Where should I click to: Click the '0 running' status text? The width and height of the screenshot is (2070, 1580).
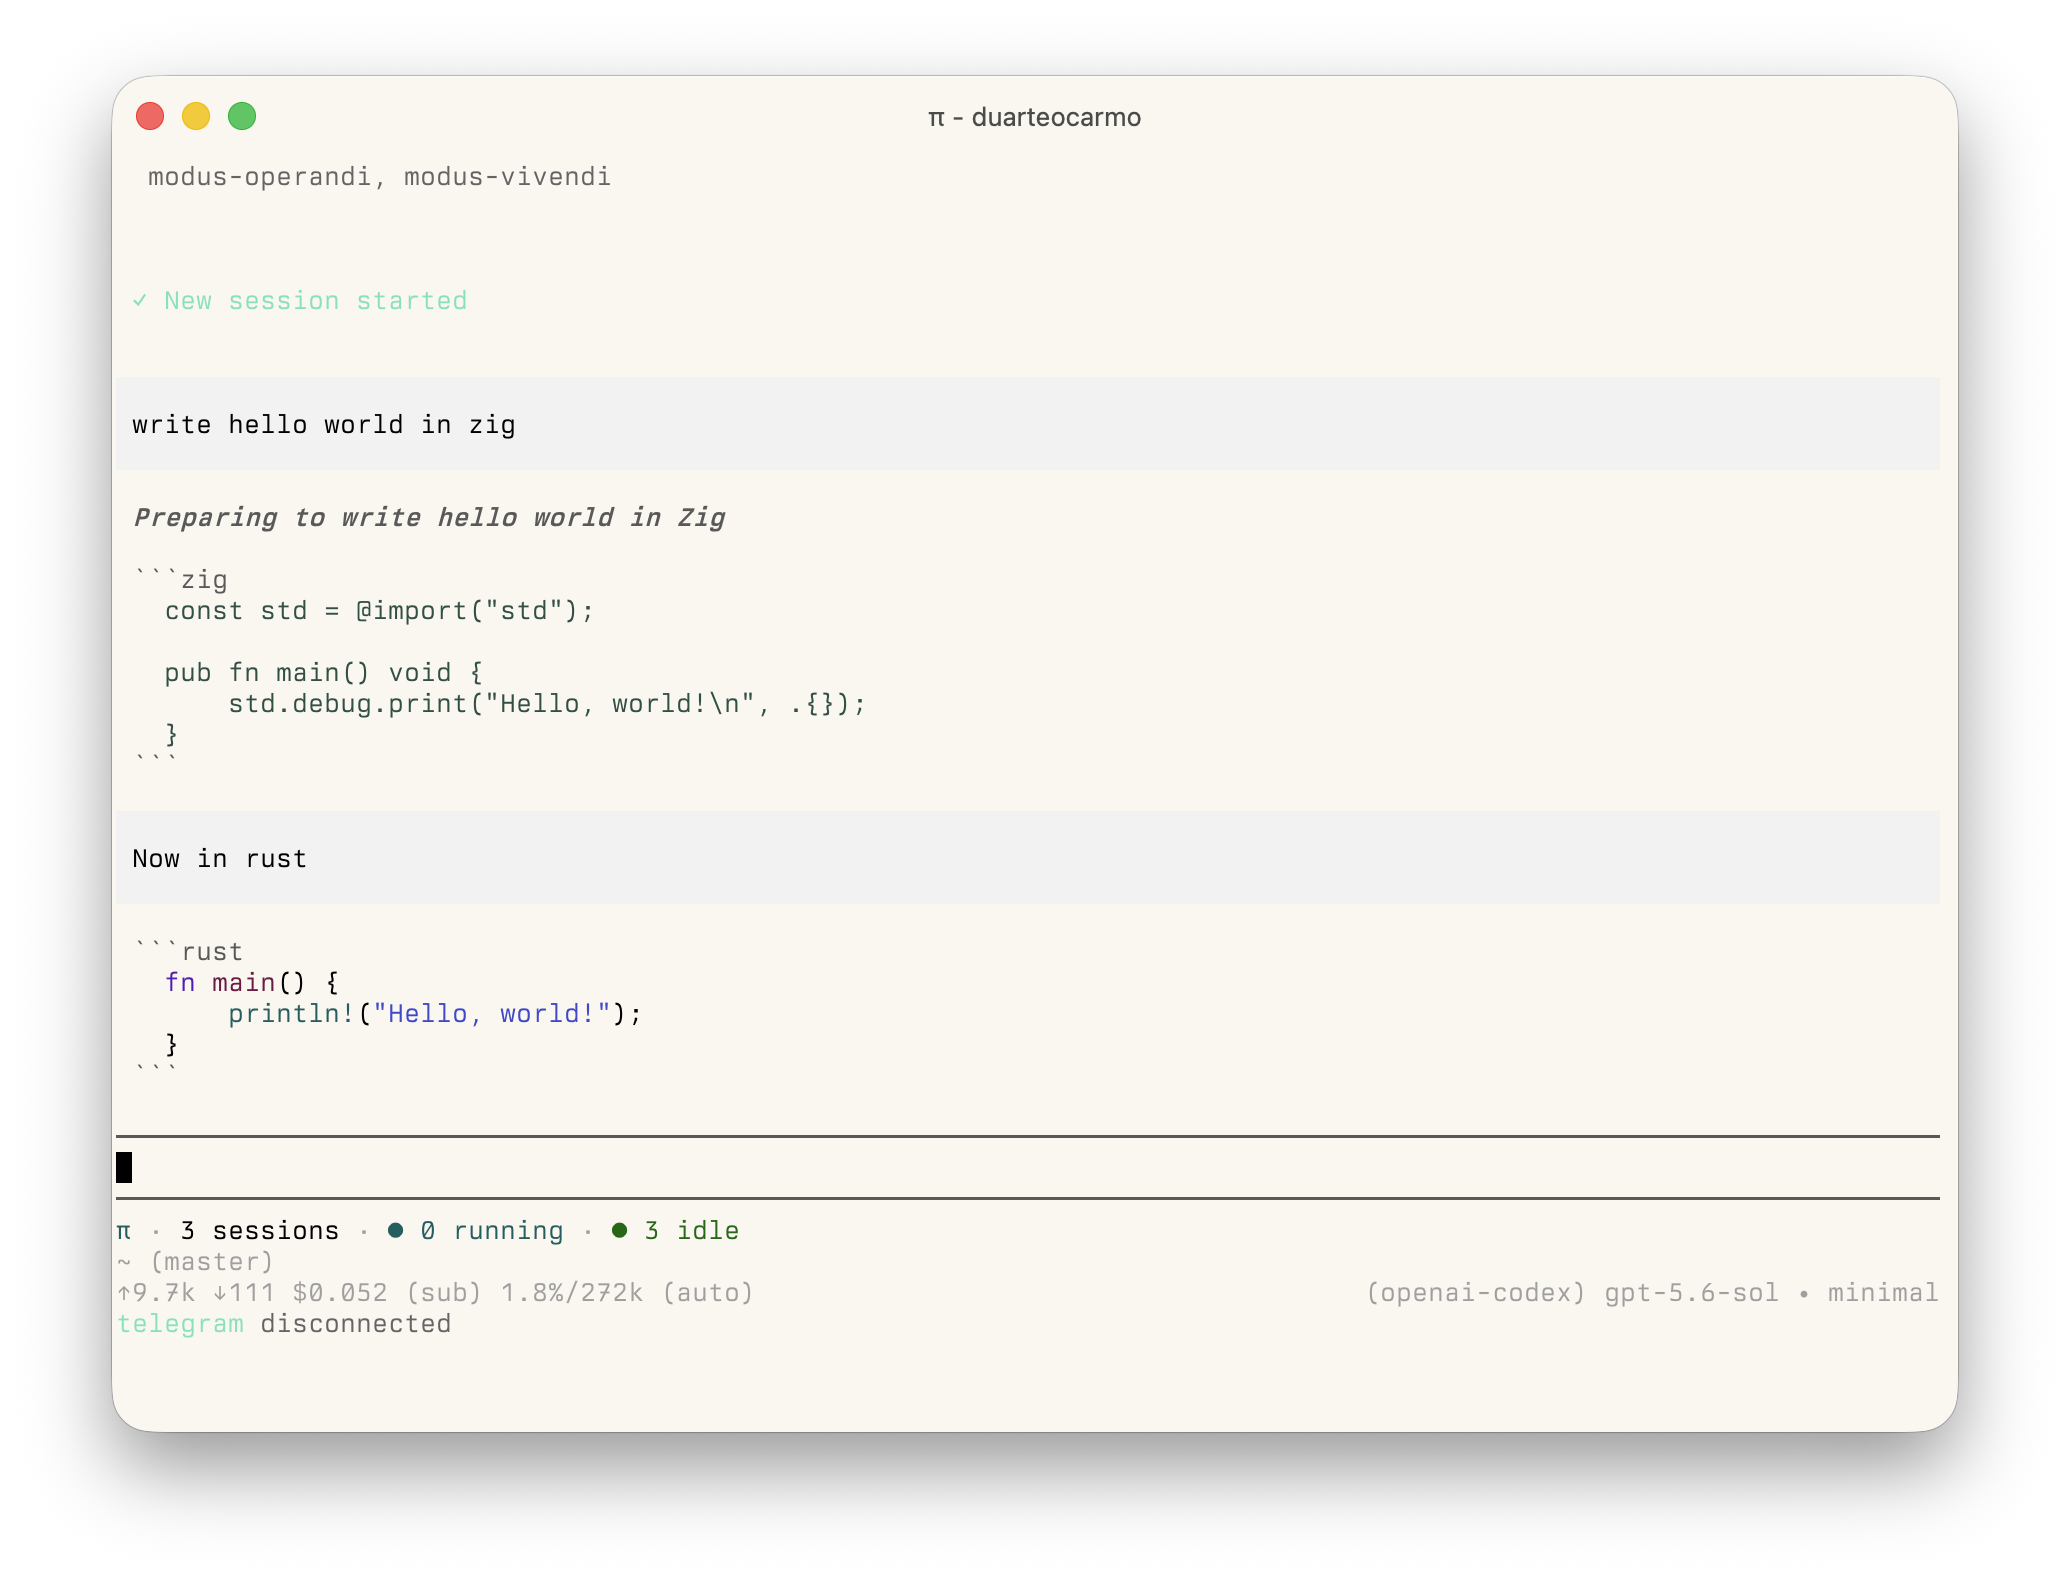pyautogui.click(x=491, y=1231)
